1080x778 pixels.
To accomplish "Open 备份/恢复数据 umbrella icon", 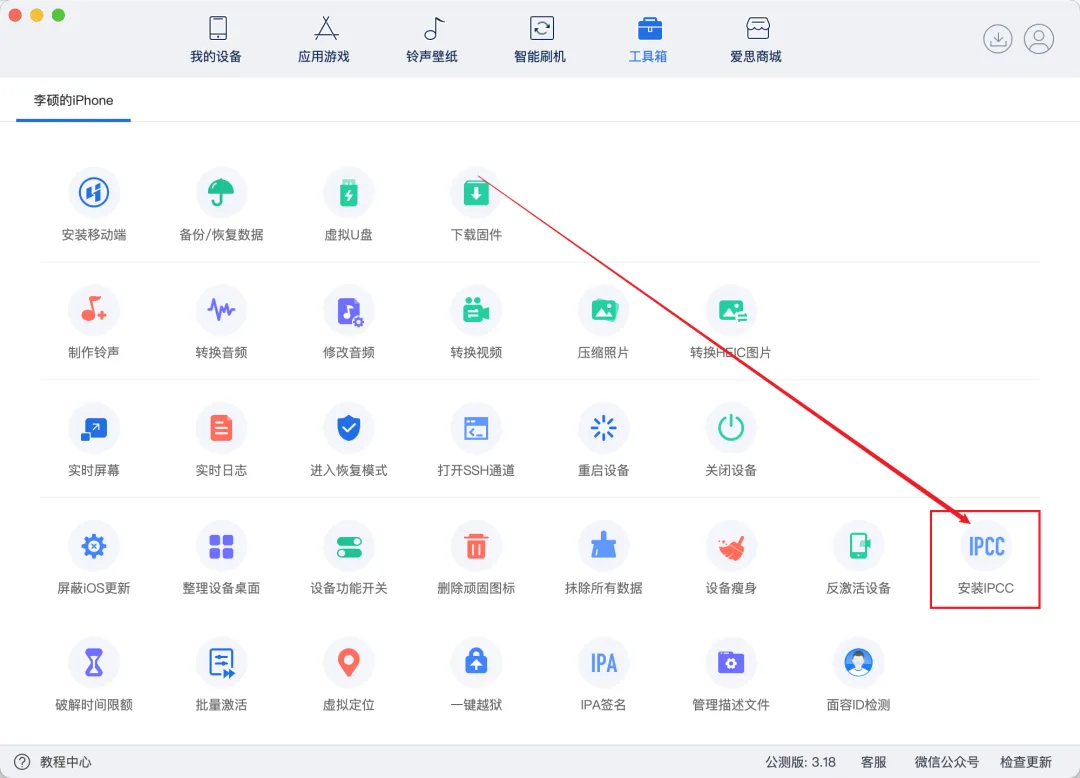I will 221,193.
